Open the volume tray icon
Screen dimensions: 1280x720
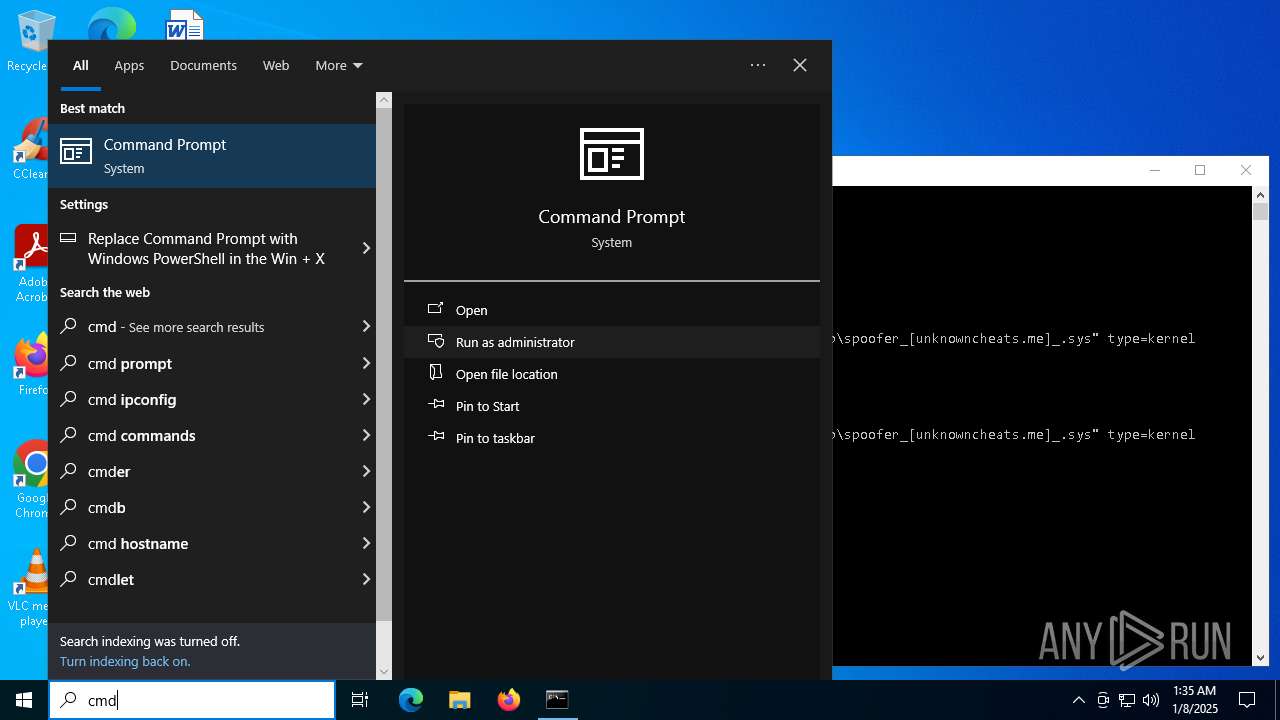tap(1151, 700)
